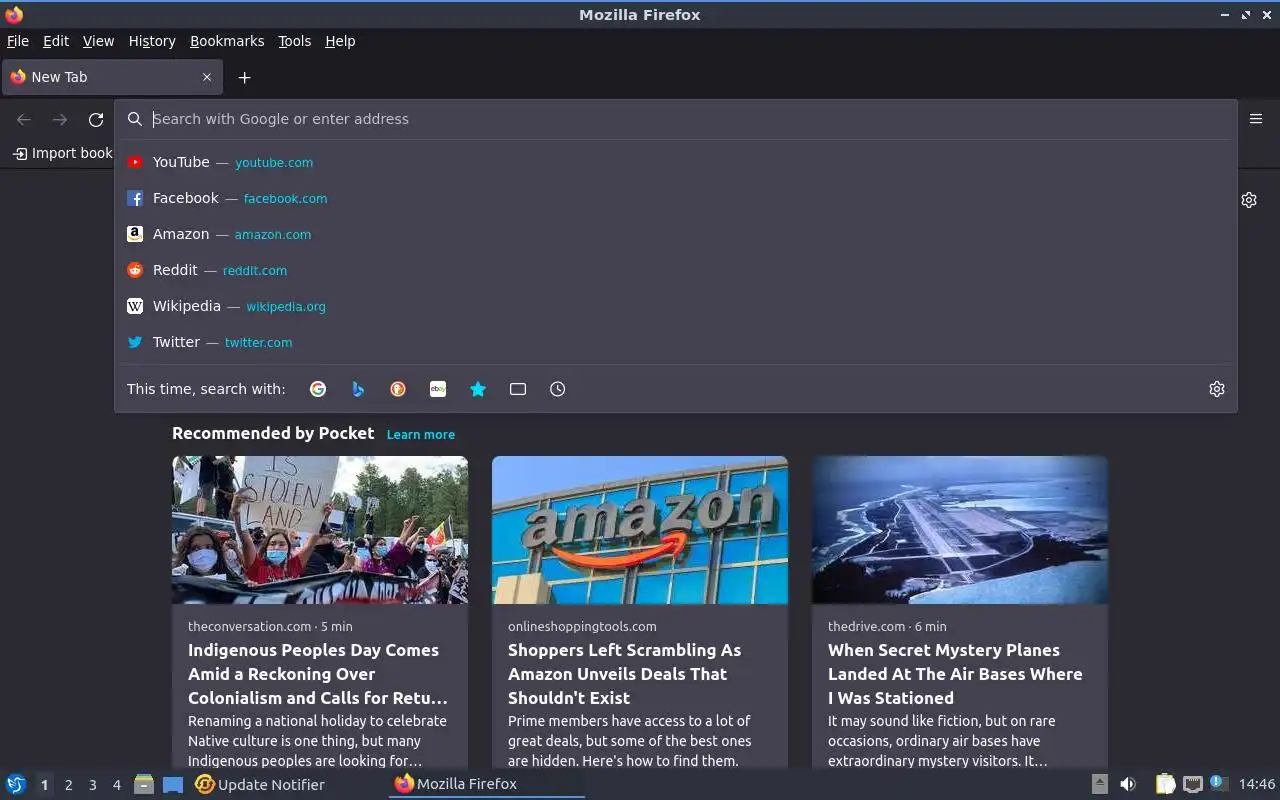Search open tabs using the tabs icon

[x=518, y=389]
